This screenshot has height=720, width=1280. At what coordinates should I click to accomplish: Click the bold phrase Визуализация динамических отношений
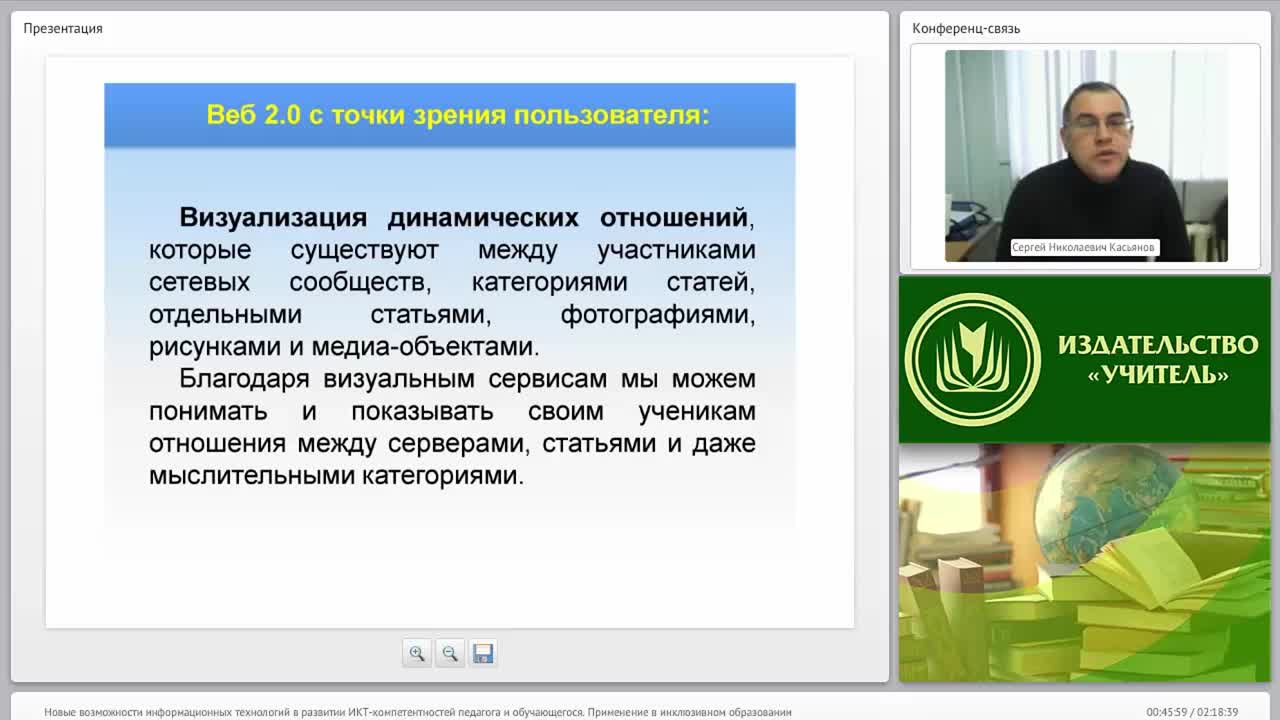[463, 217]
